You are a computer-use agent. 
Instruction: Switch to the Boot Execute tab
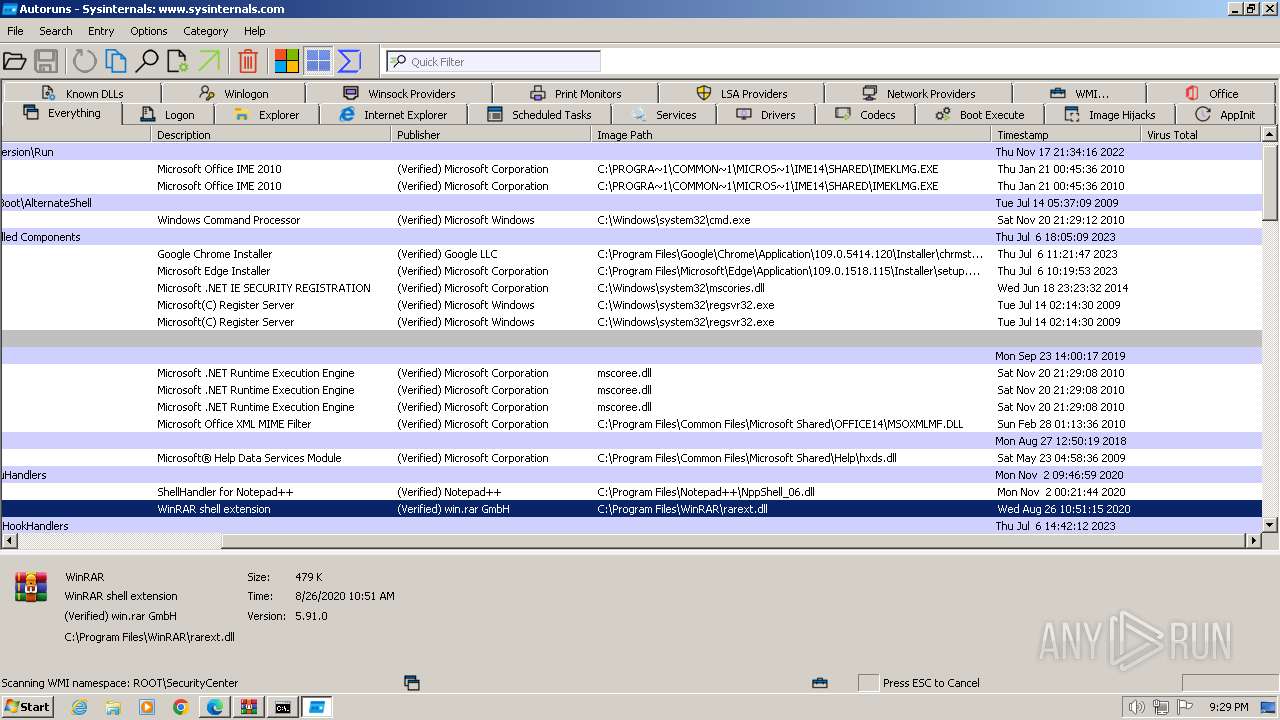pos(979,114)
